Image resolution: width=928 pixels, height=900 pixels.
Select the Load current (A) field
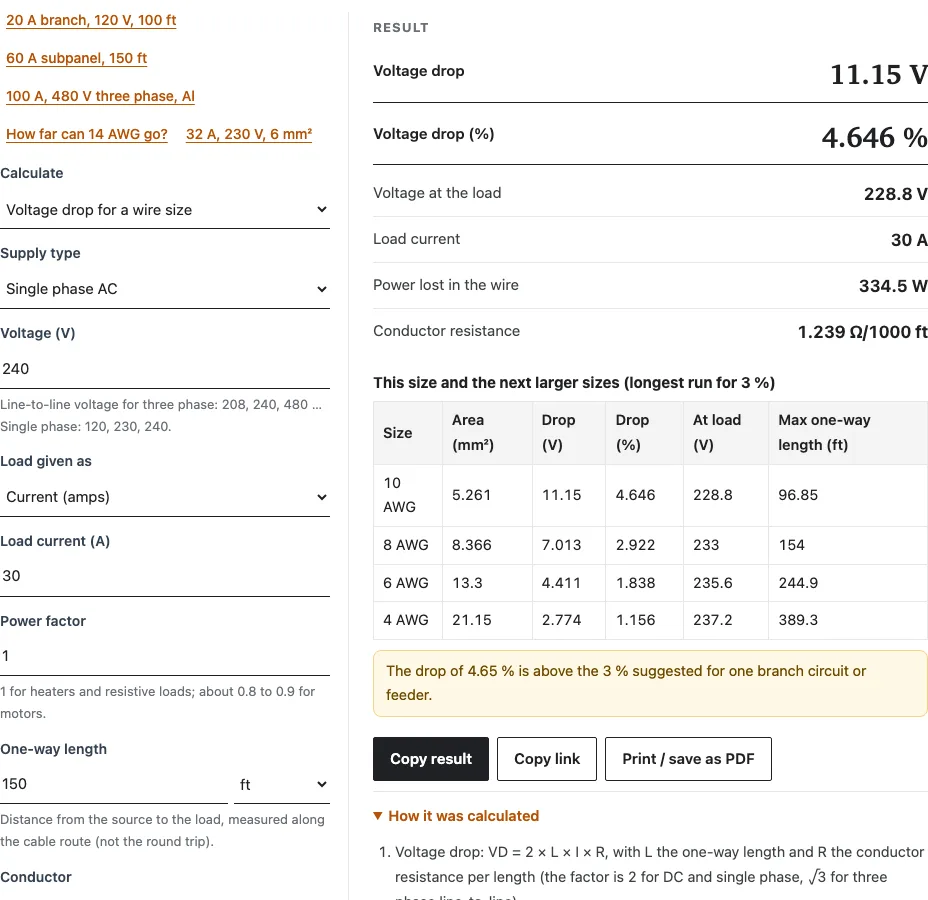[165, 576]
